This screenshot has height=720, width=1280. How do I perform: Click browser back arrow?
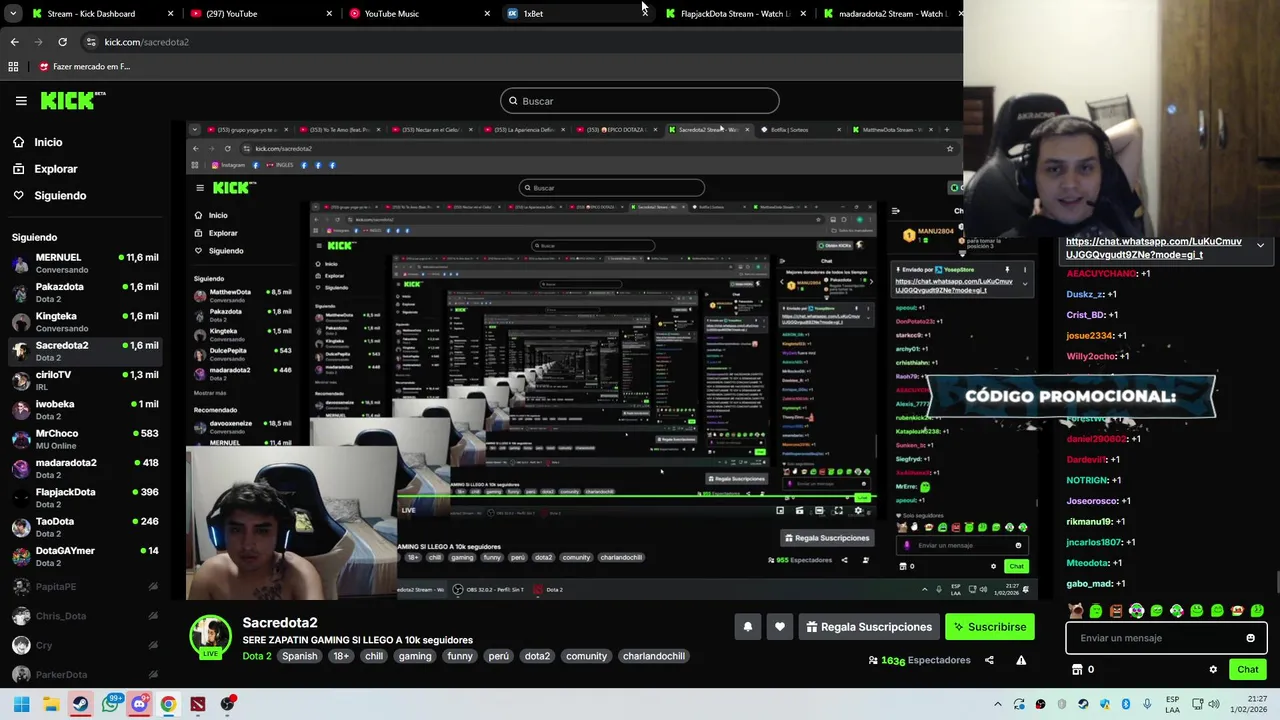[14, 42]
